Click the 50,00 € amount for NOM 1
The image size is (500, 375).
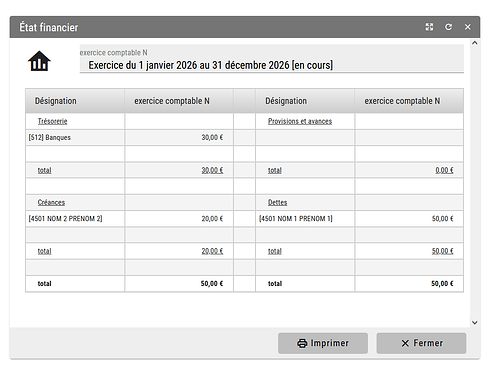[442, 219]
